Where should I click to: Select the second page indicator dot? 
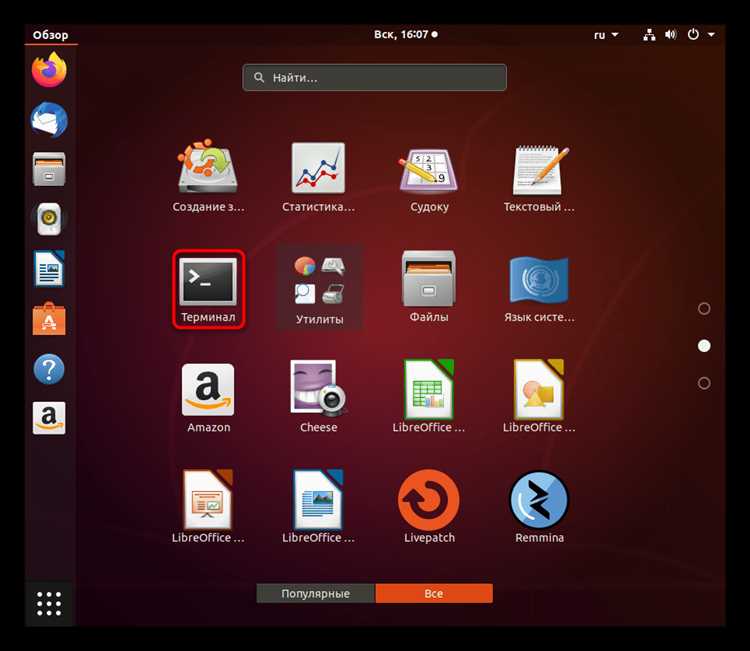tap(704, 346)
